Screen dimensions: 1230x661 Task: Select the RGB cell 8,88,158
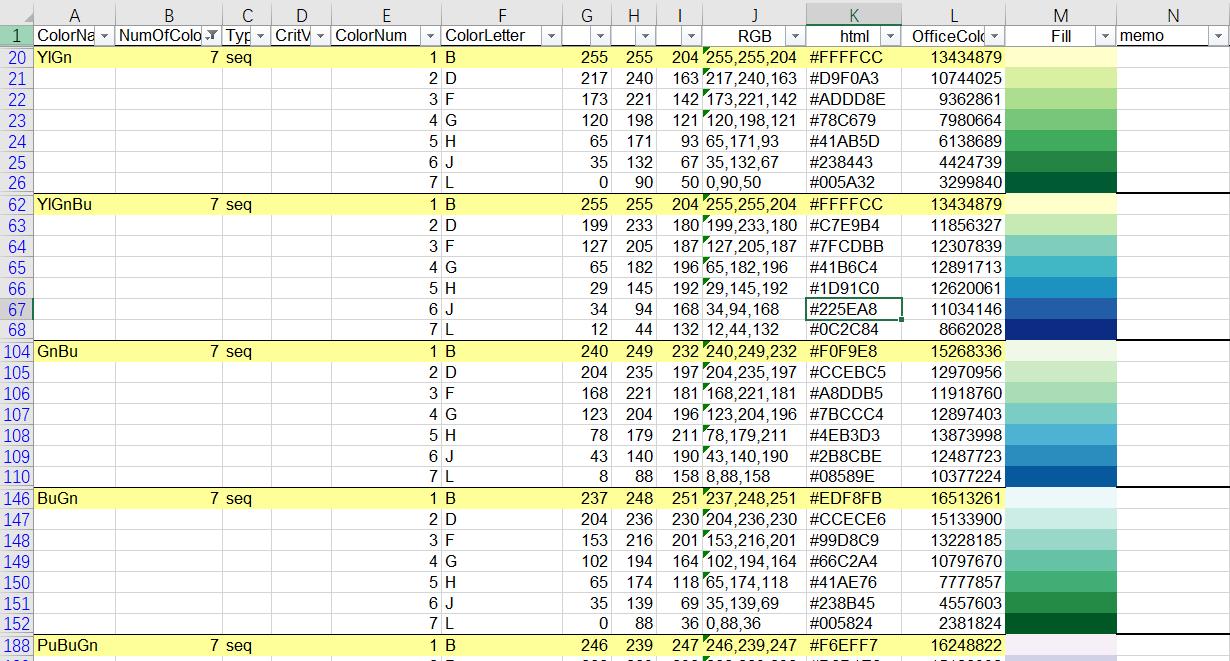(754, 477)
